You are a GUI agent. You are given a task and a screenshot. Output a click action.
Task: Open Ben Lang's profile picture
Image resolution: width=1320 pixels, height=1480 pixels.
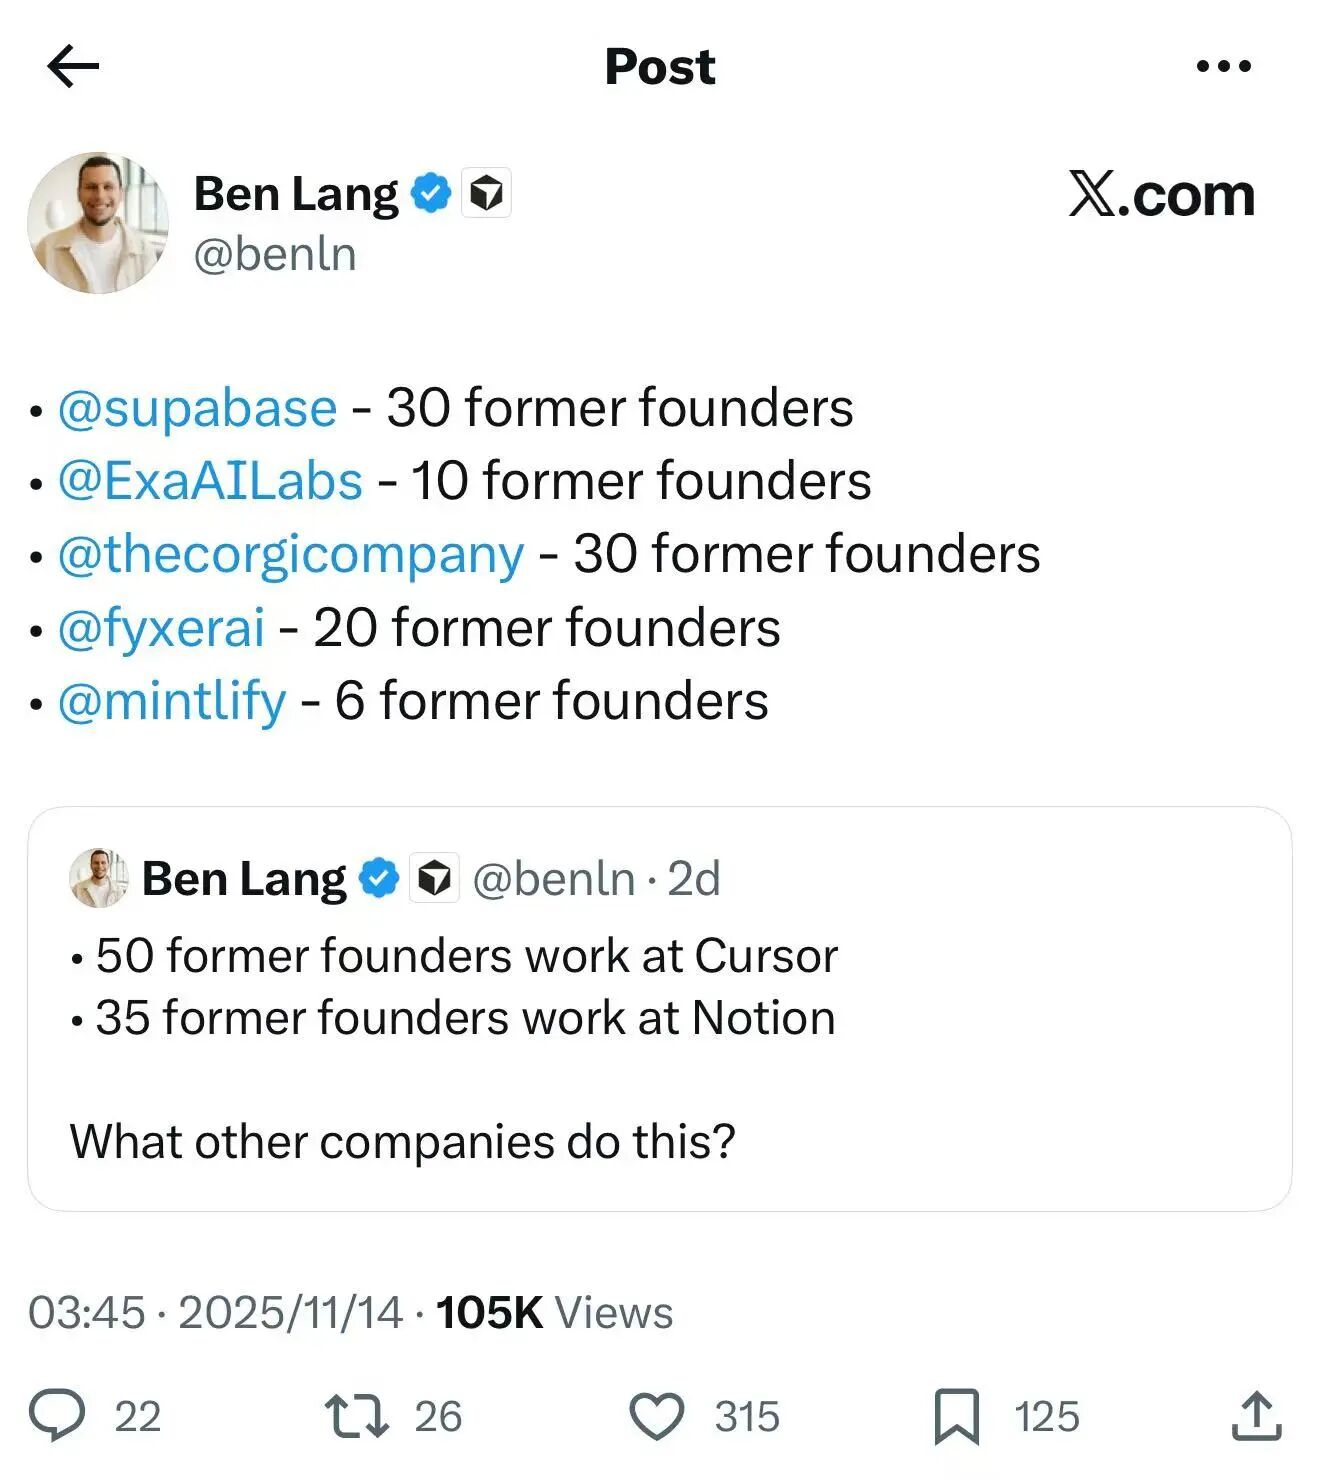point(98,222)
